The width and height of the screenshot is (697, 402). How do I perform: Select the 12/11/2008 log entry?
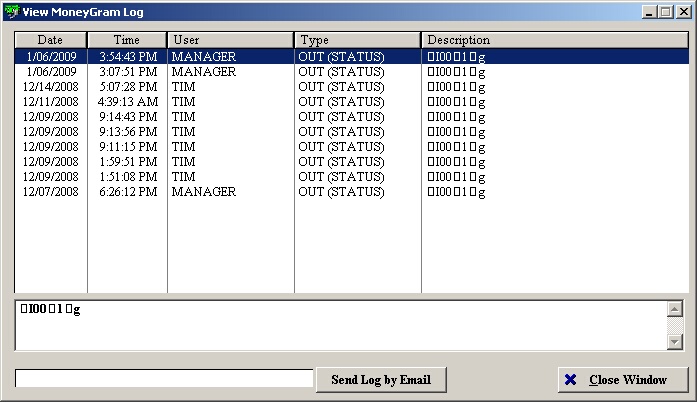coord(352,102)
